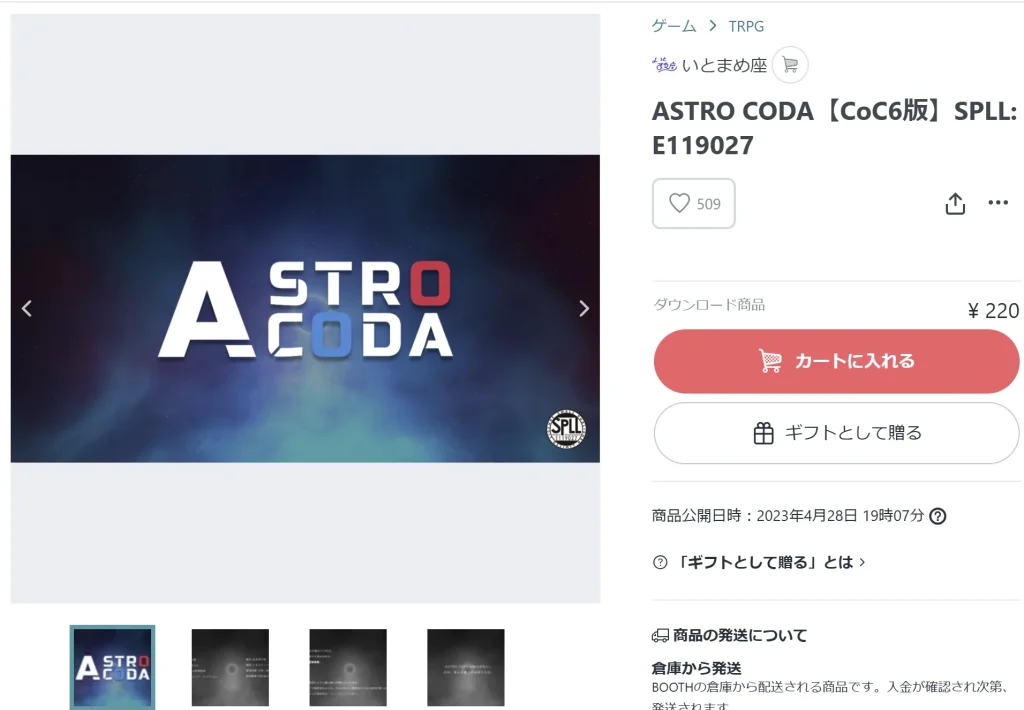1024x710 pixels.
Task: Select the ASTRO CODA logo thumbnail
Action: click(112, 668)
